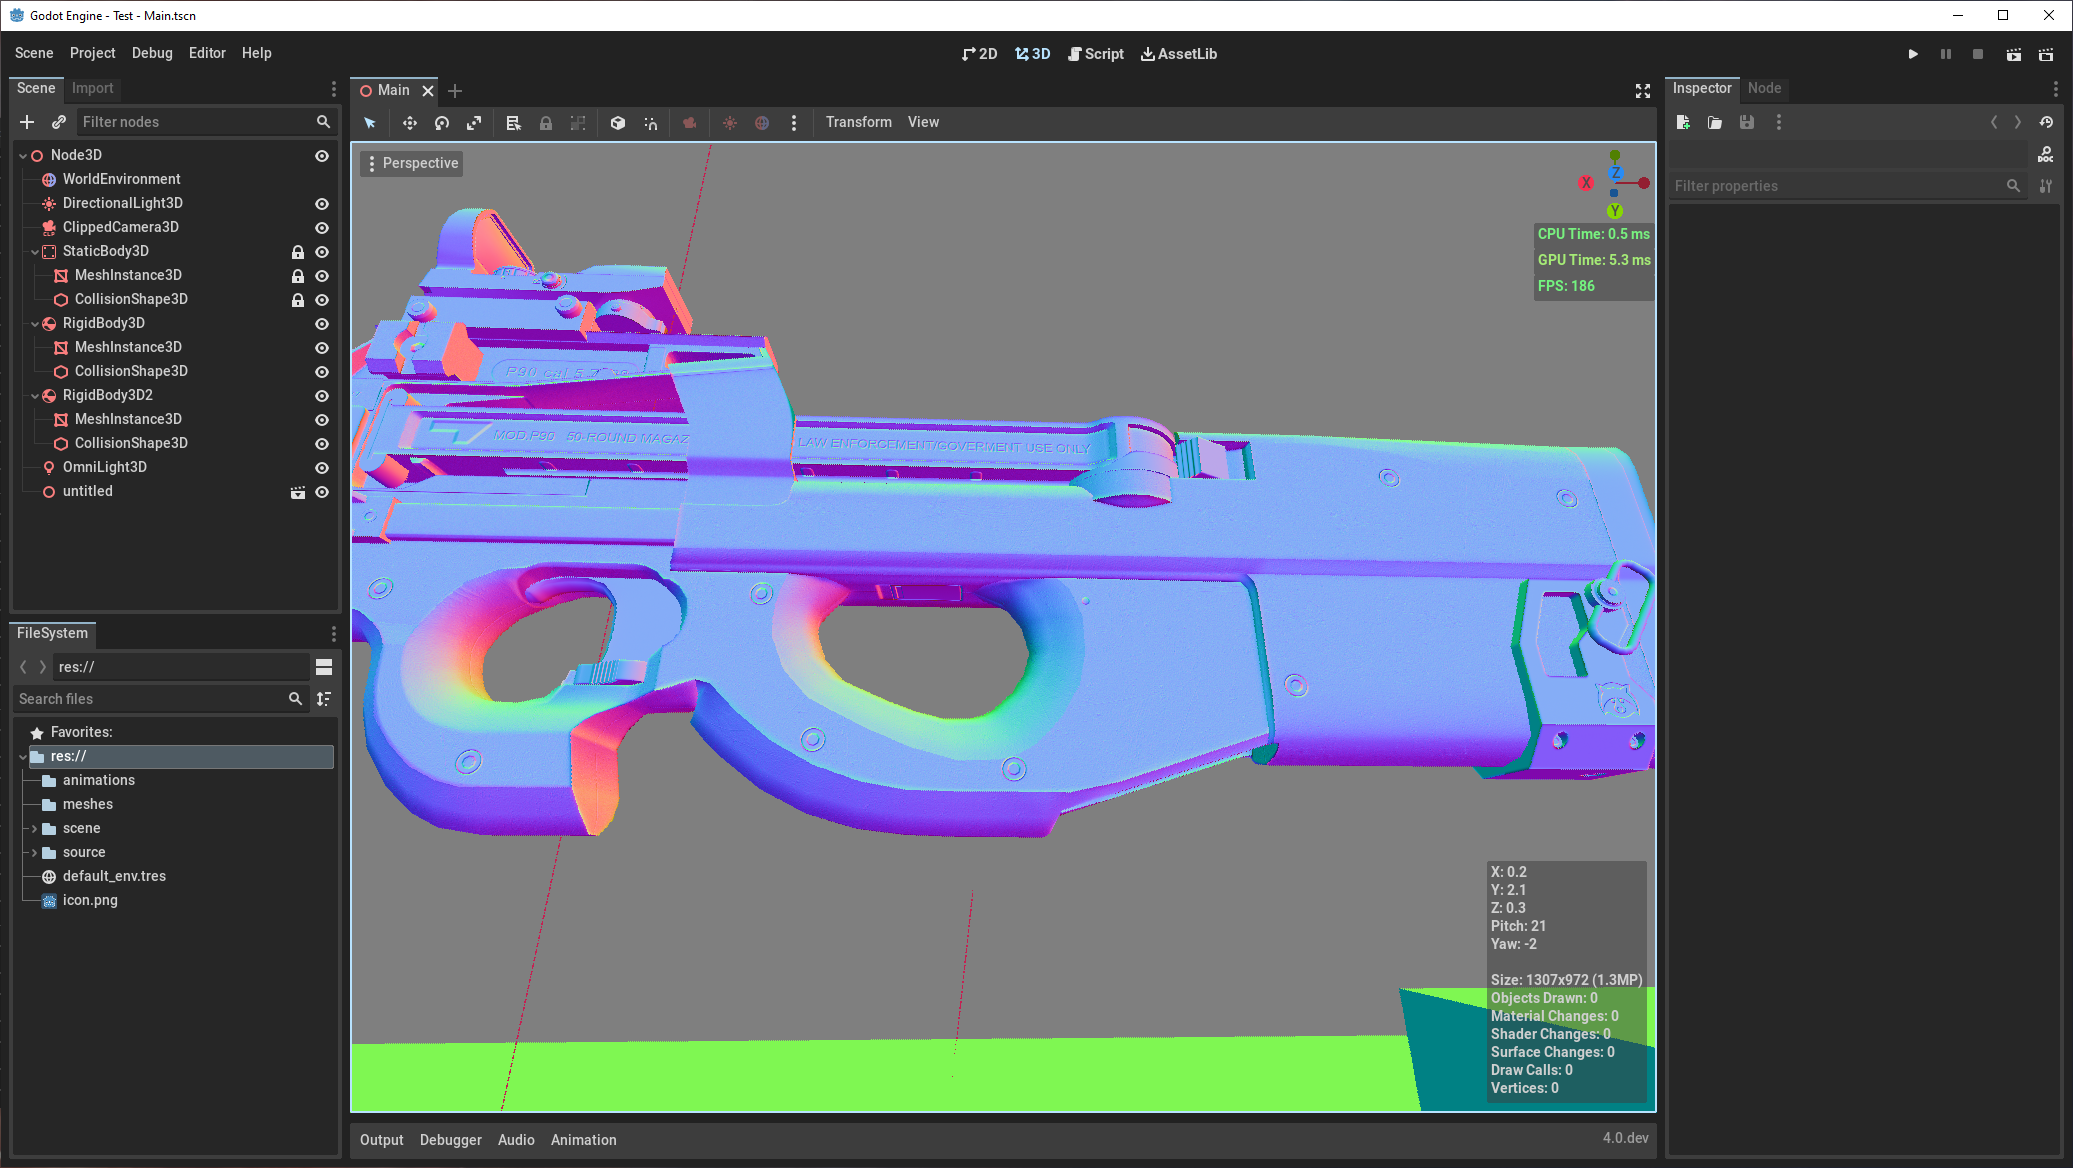Open the Project menu

point(92,53)
